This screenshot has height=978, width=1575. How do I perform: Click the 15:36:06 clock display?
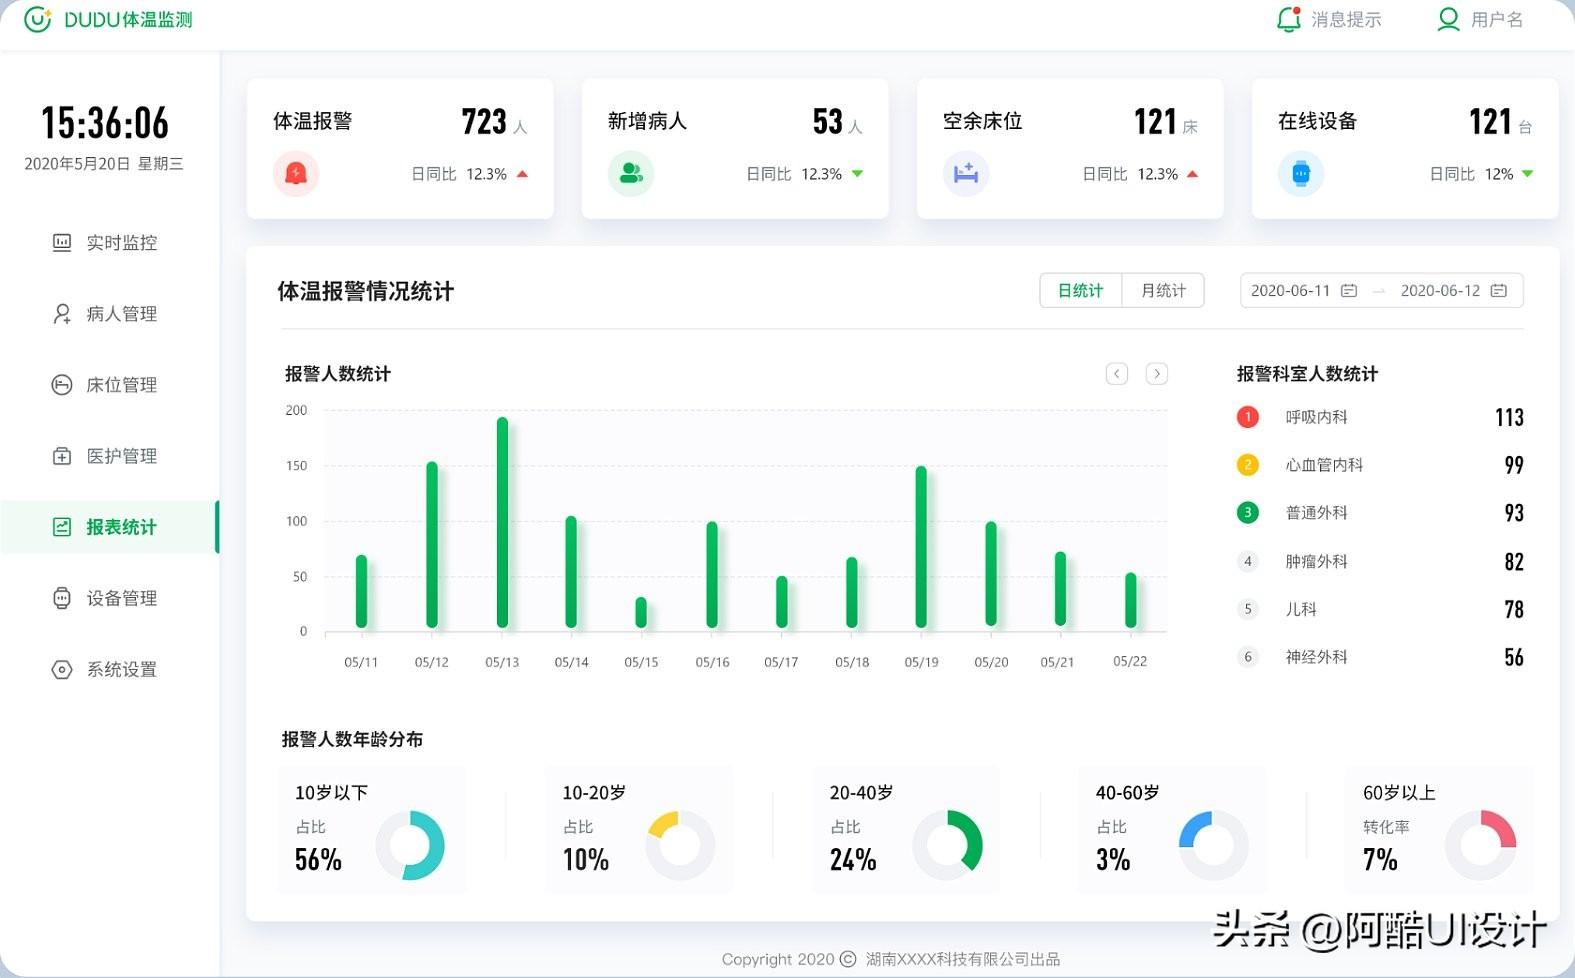(x=105, y=124)
